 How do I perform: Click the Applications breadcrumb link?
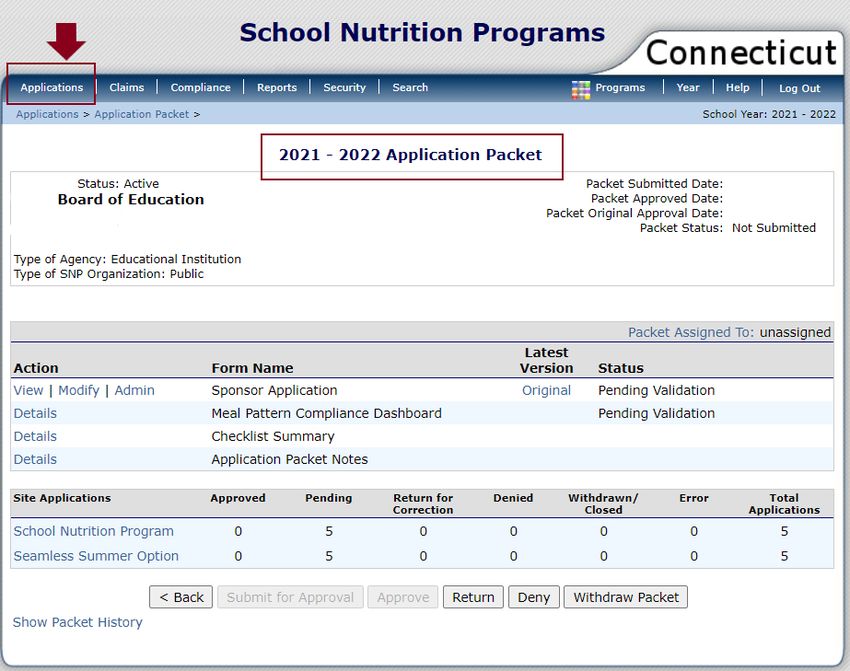point(47,114)
